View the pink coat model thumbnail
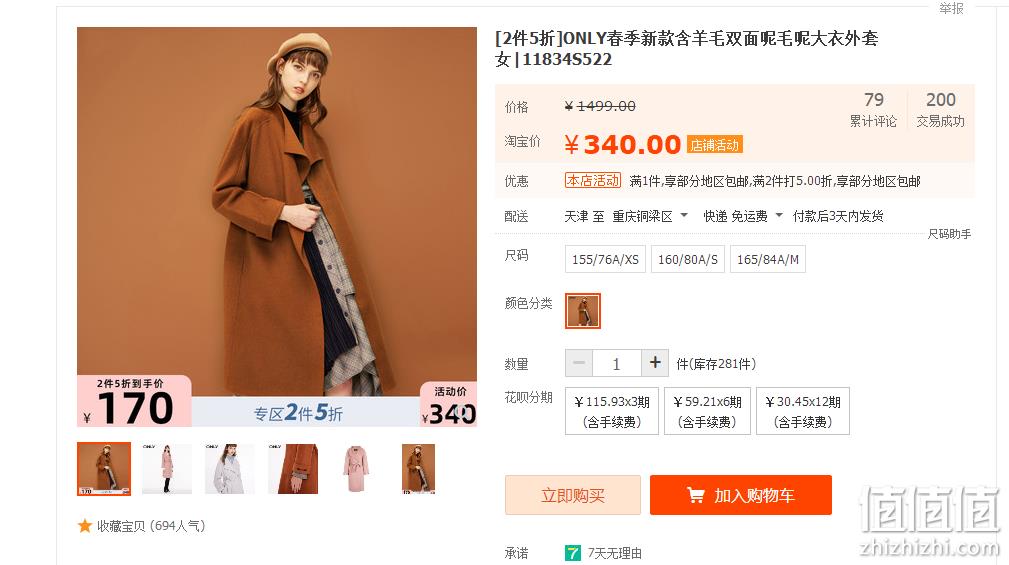1009x565 pixels. (167, 468)
